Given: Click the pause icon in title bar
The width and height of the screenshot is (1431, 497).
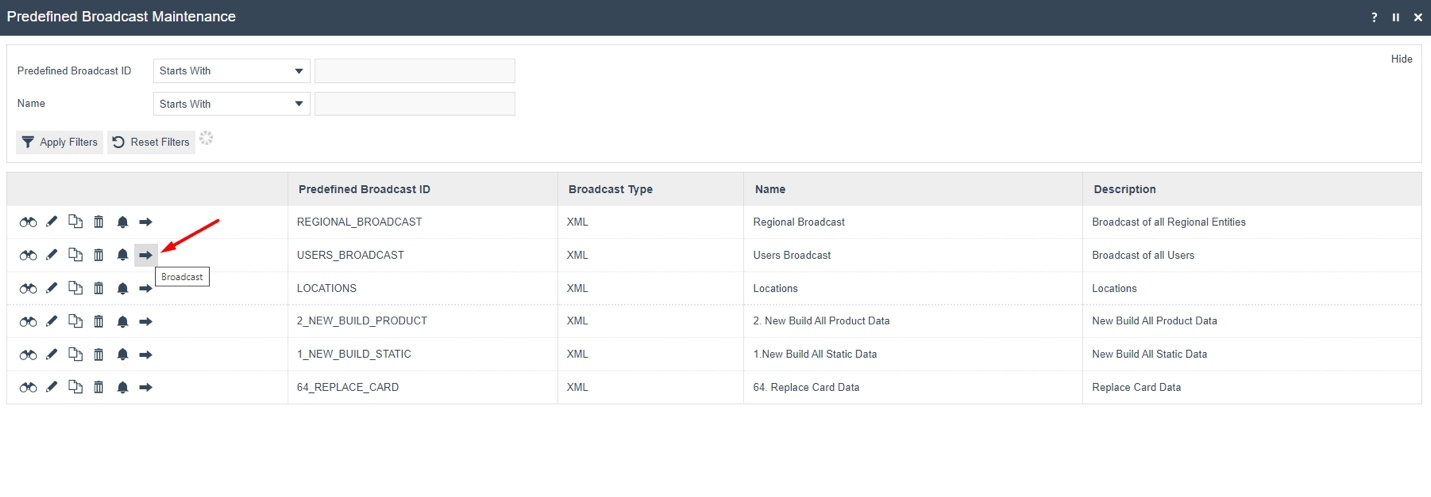Looking at the screenshot, I should pyautogui.click(x=1396, y=17).
